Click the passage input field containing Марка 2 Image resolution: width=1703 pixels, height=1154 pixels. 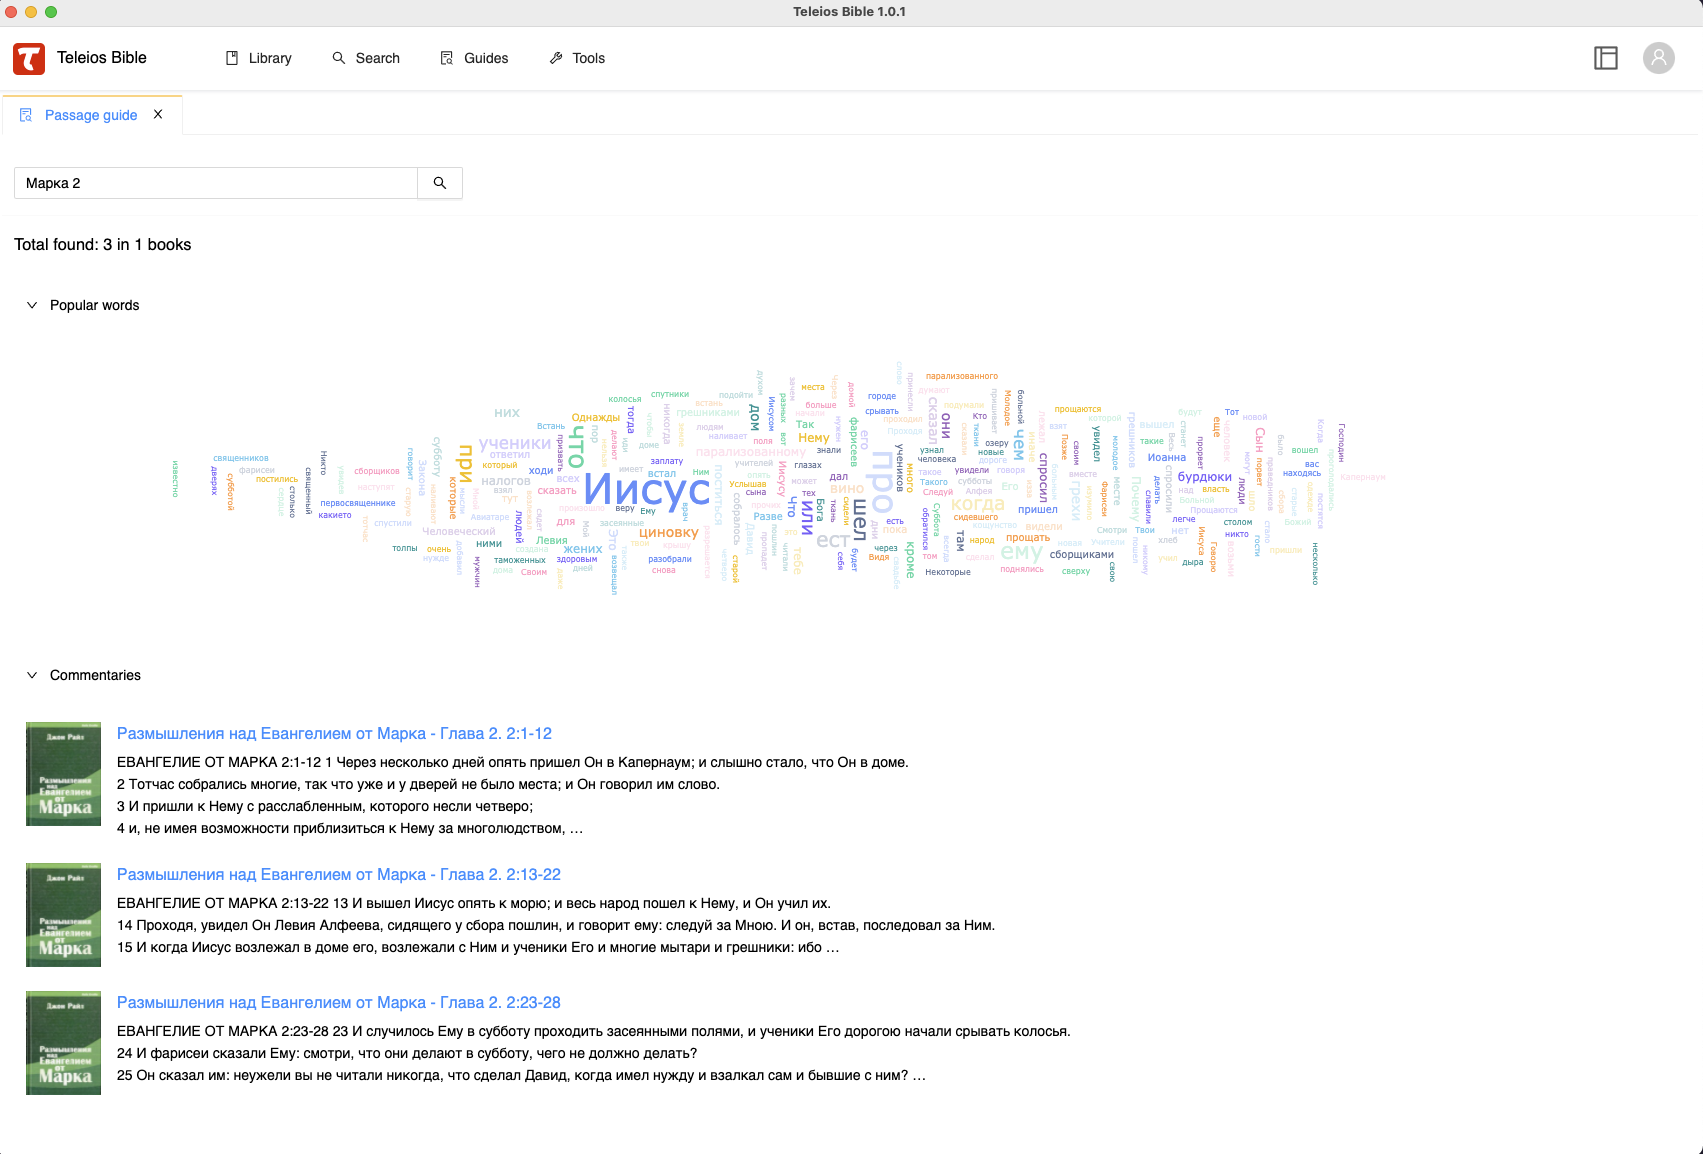coord(215,183)
